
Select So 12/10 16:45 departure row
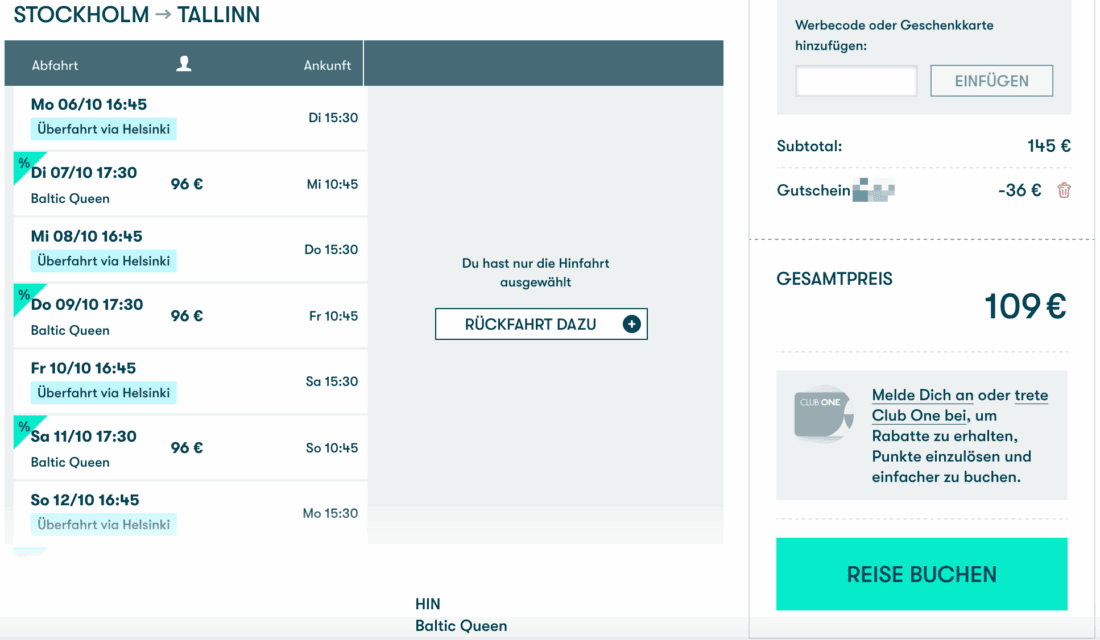click(x=190, y=512)
